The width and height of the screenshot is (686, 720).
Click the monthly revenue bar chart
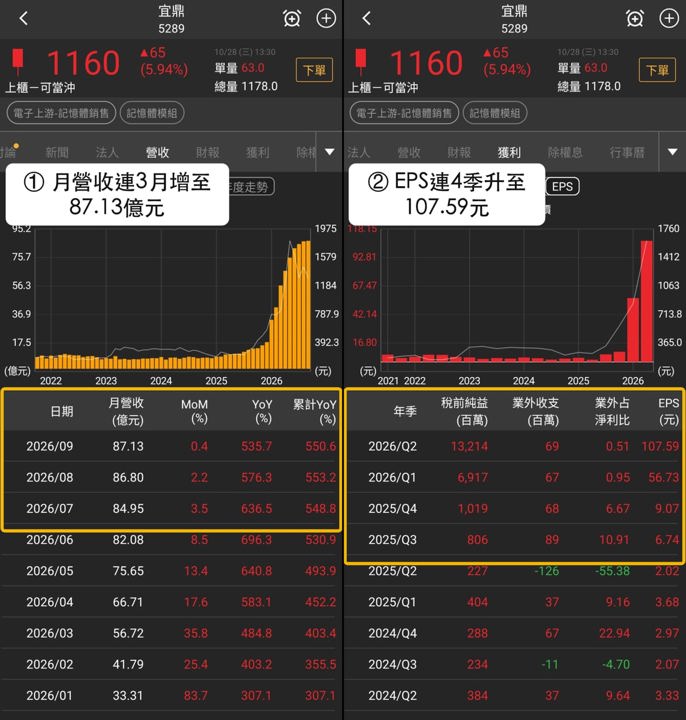(x=173, y=299)
